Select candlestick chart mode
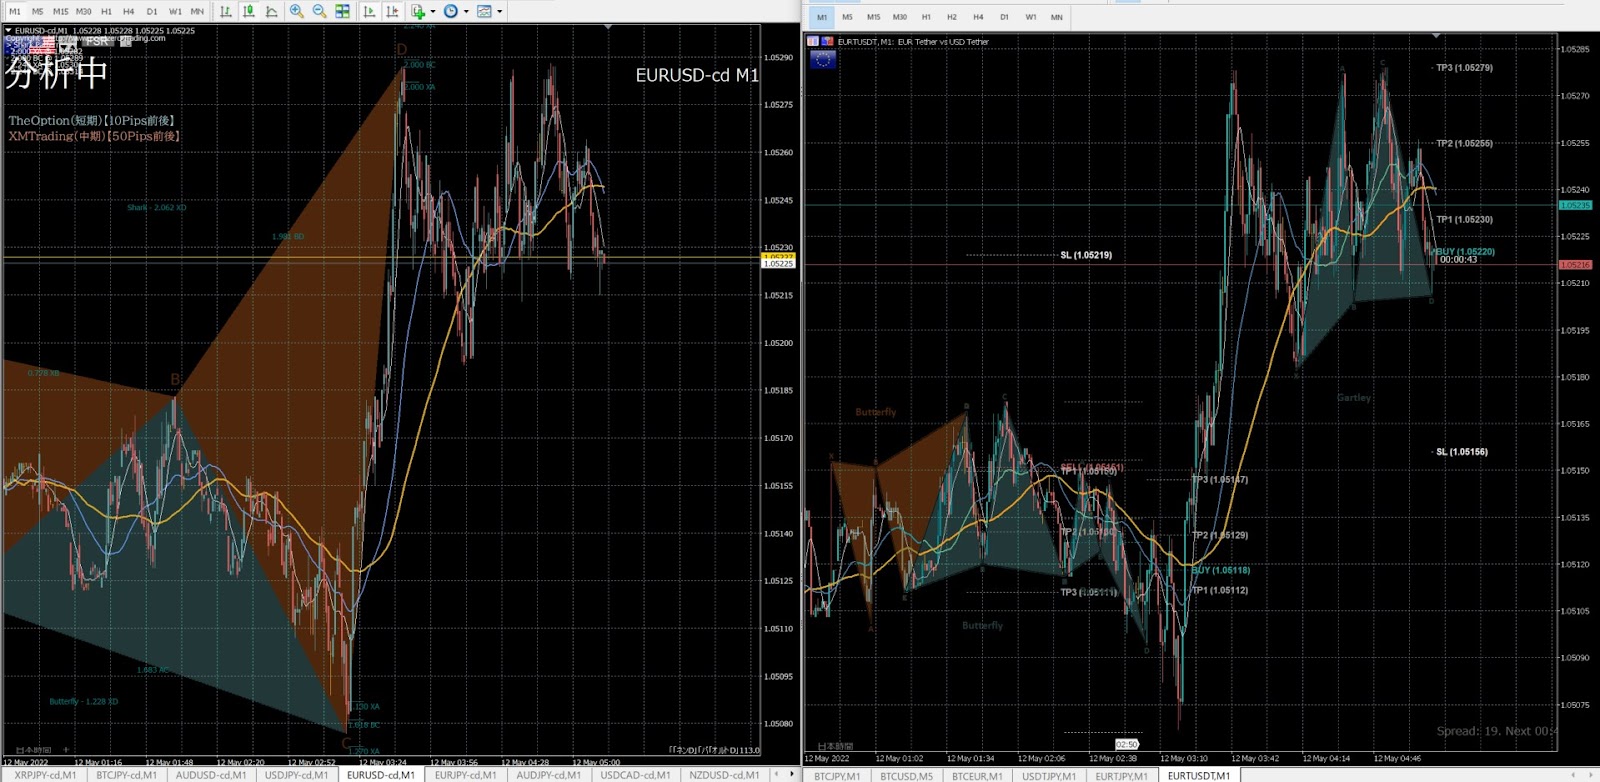The height and width of the screenshot is (782, 1600). tap(248, 11)
